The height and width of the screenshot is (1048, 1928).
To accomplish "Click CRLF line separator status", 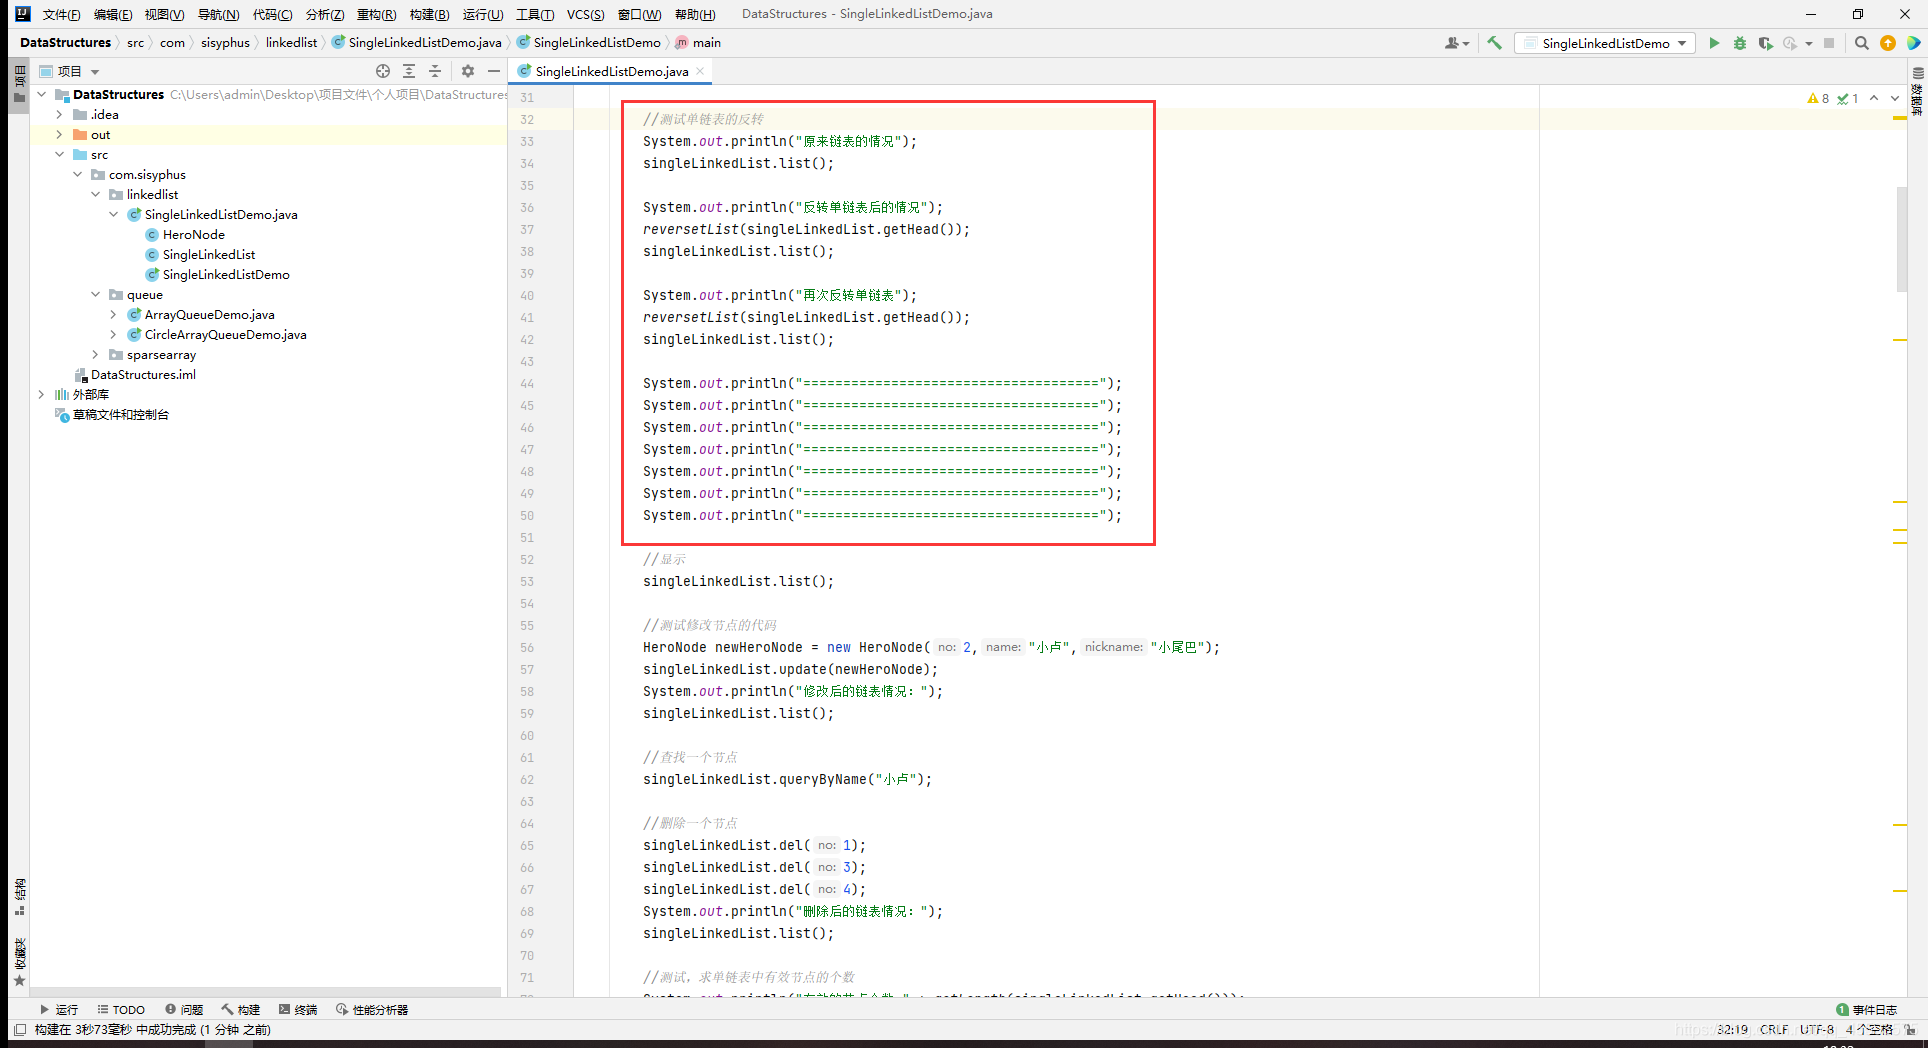I will pos(1774,1029).
